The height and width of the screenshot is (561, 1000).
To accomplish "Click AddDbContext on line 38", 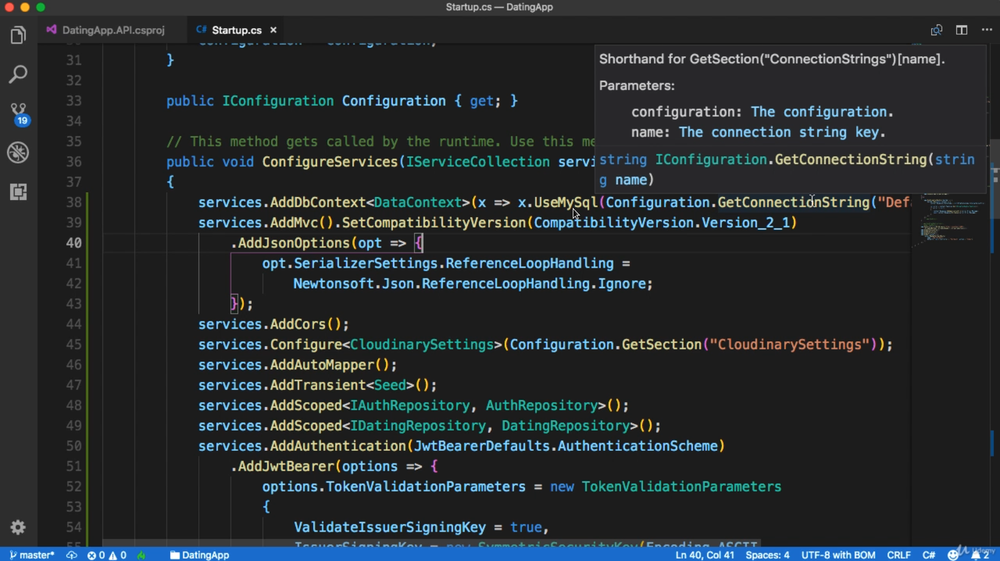I will [318, 203].
